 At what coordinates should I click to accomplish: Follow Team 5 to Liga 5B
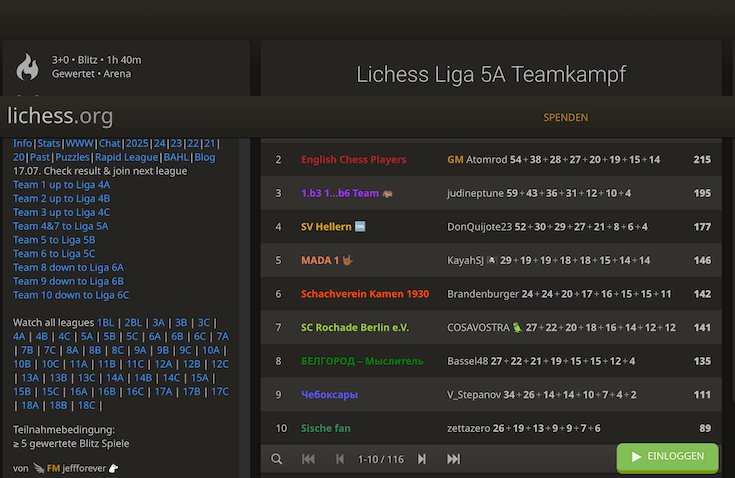point(54,240)
